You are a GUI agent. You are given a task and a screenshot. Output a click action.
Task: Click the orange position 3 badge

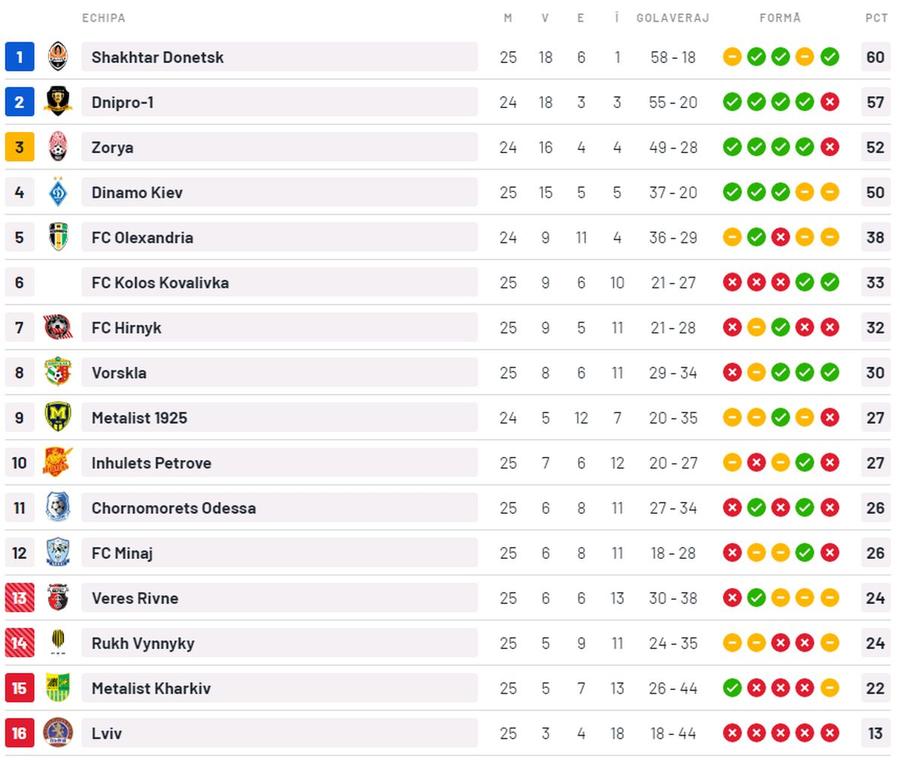[x=20, y=147]
